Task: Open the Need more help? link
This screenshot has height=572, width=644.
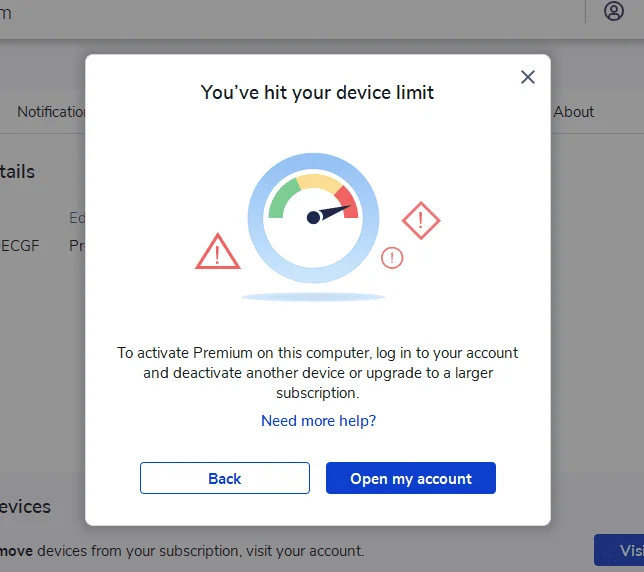Action: [x=318, y=420]
